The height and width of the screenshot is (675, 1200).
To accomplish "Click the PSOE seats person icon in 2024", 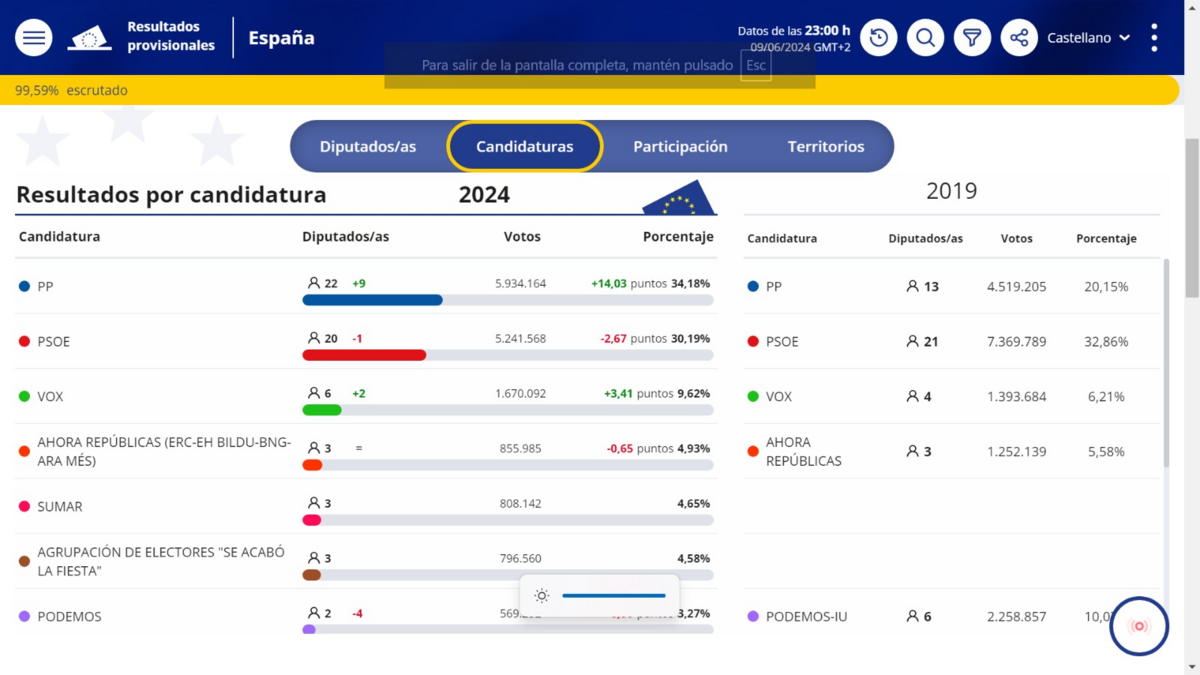I will [314, 338].
